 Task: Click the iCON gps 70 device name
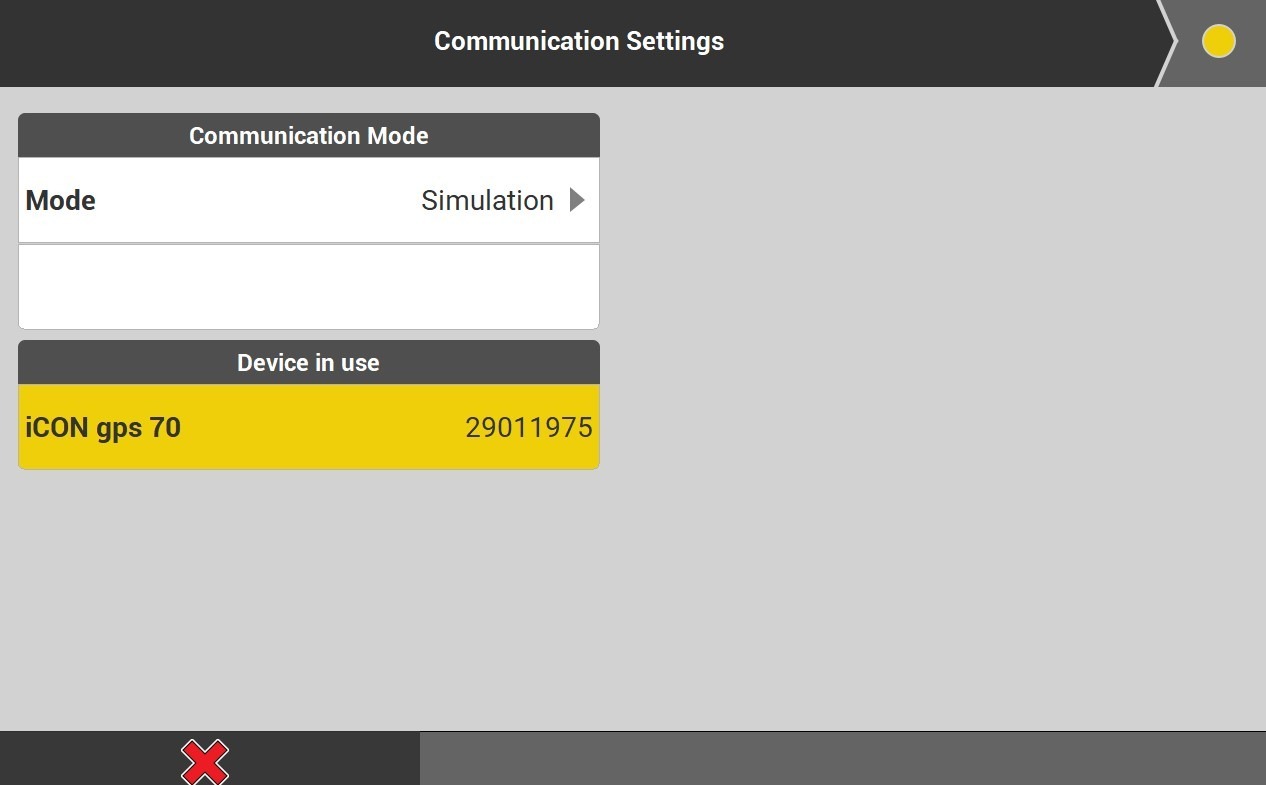coord(103,428)
